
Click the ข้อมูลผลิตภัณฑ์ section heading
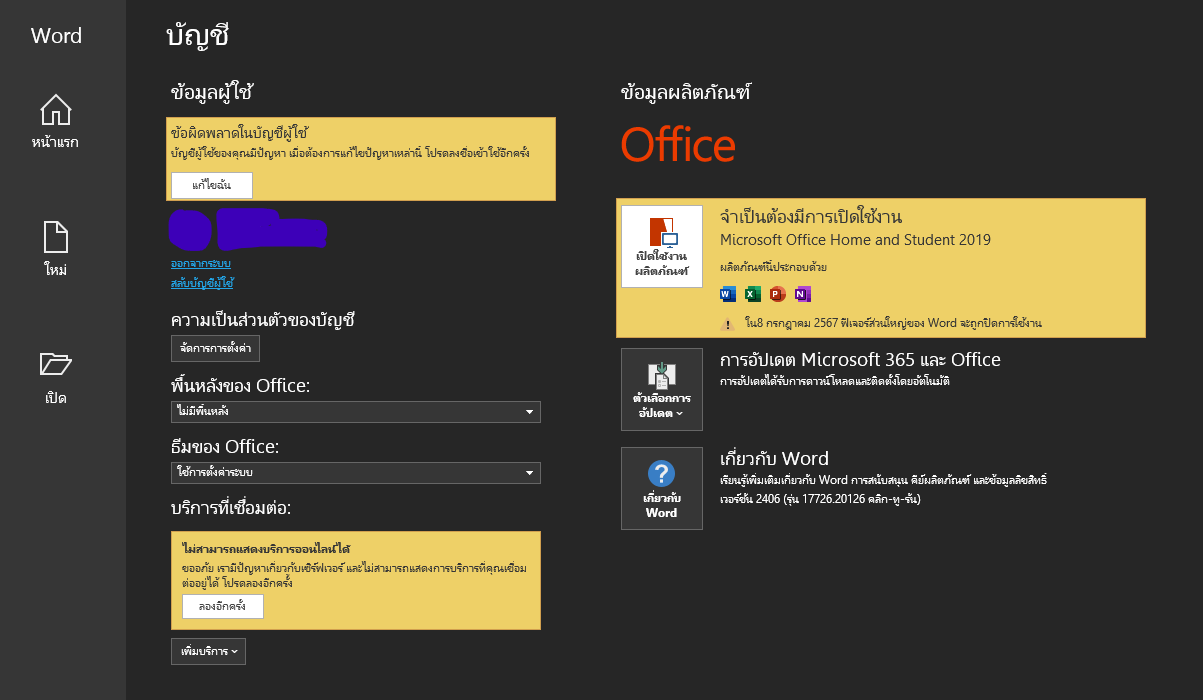[686, 93]
